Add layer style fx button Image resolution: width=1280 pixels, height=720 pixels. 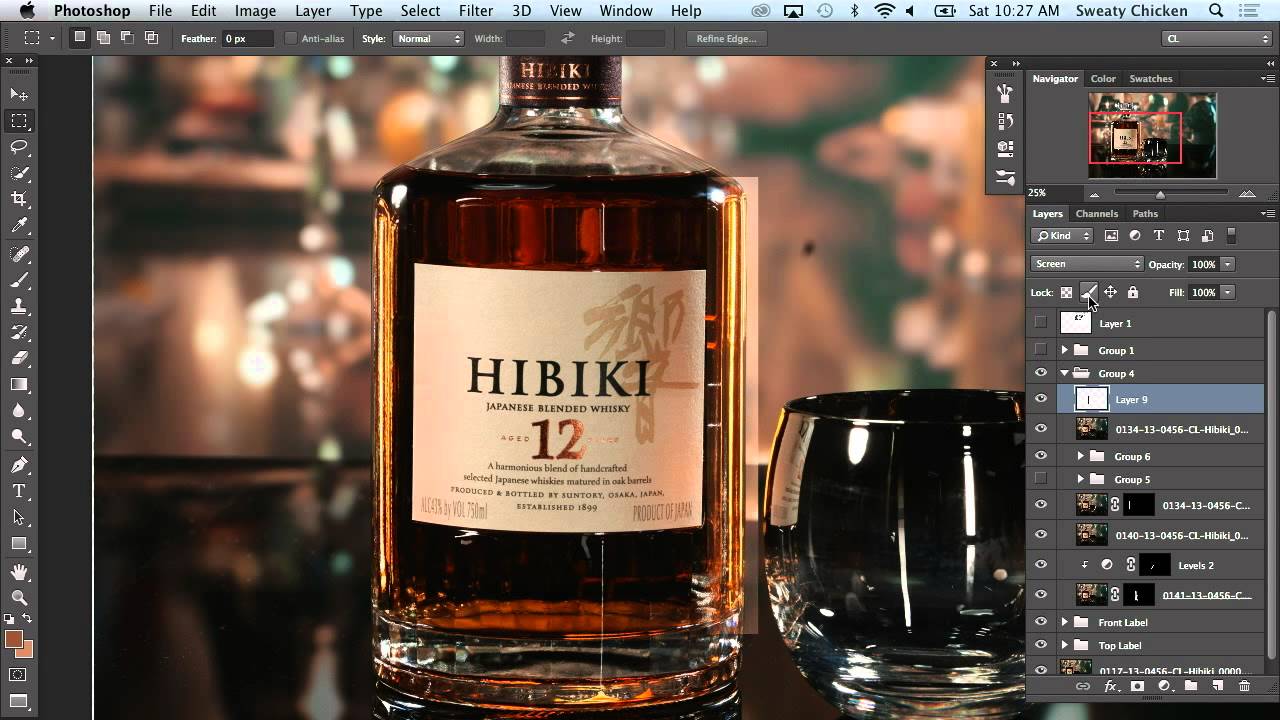[x=1110, y=686]
